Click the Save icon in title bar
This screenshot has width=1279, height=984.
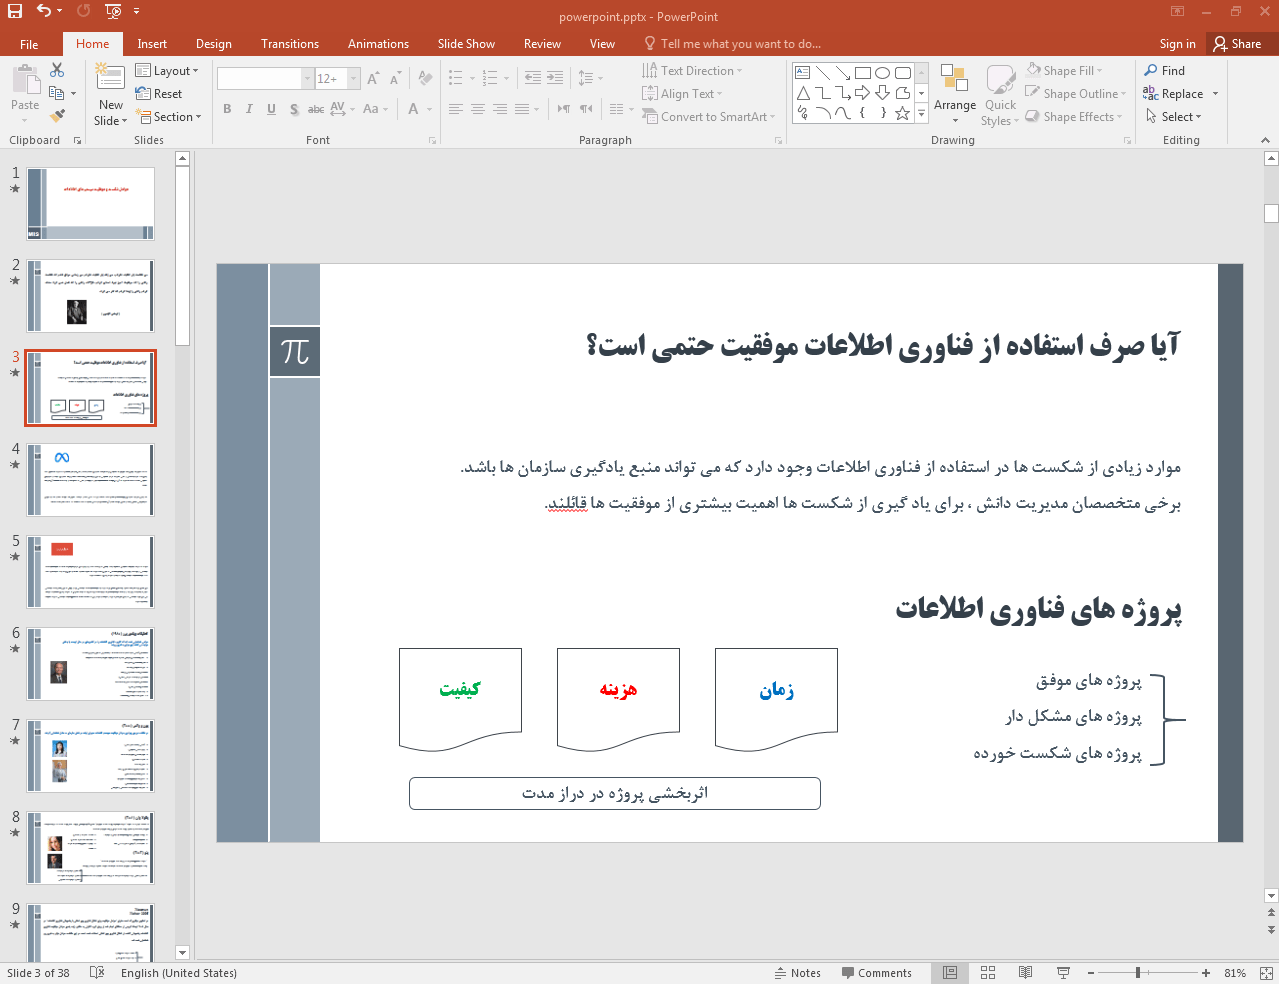(15, 11)
